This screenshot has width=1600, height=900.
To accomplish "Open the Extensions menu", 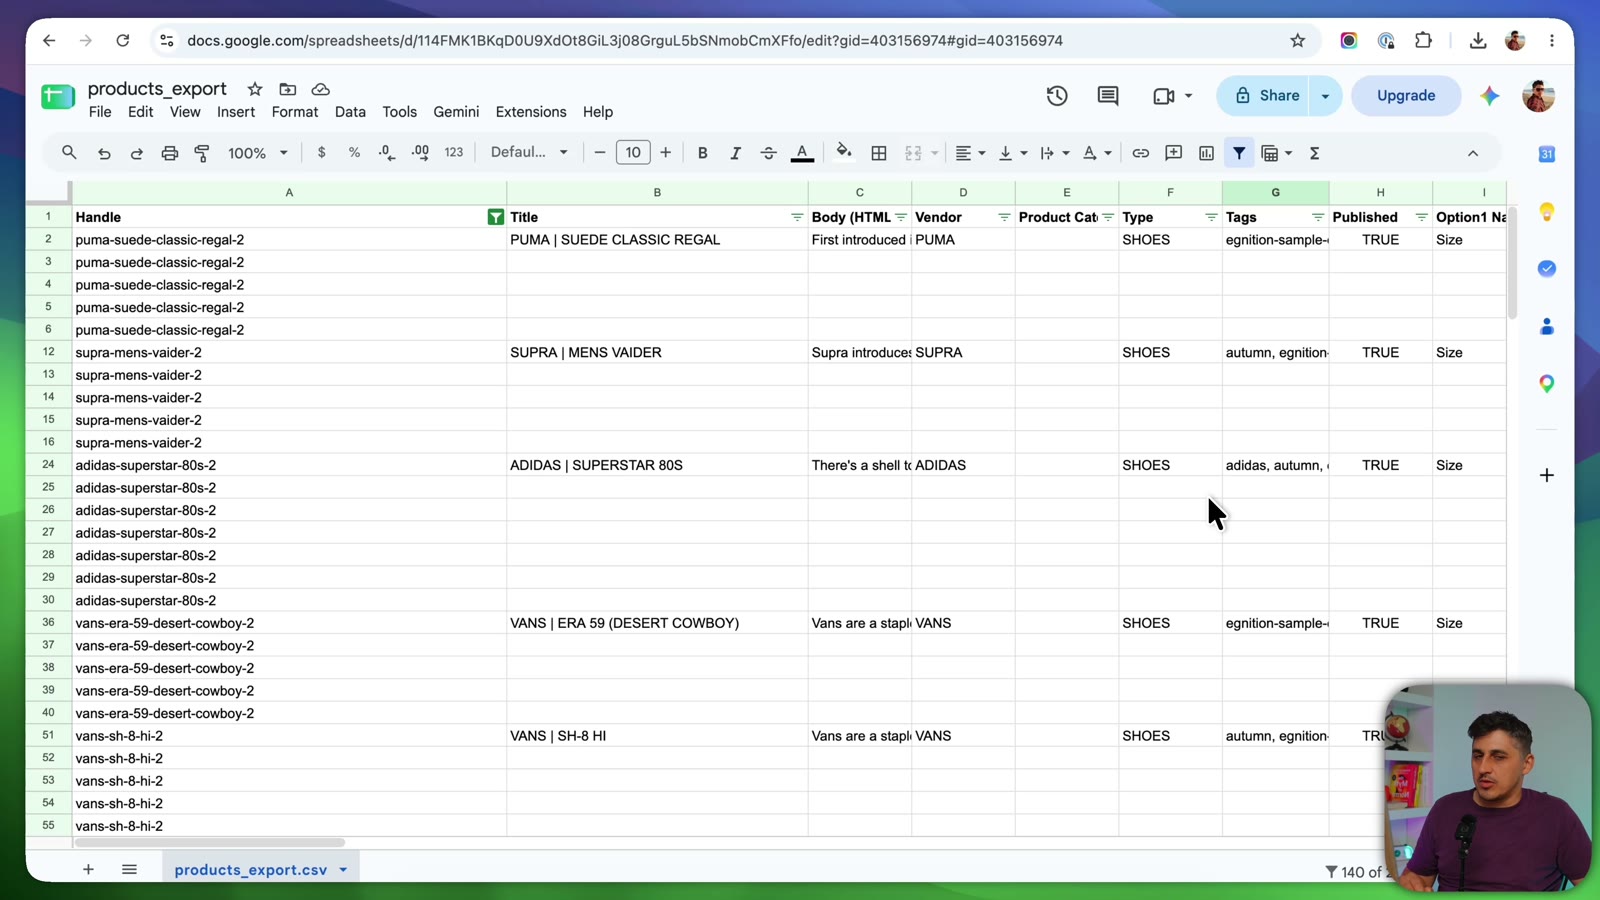I will (531, 112).
